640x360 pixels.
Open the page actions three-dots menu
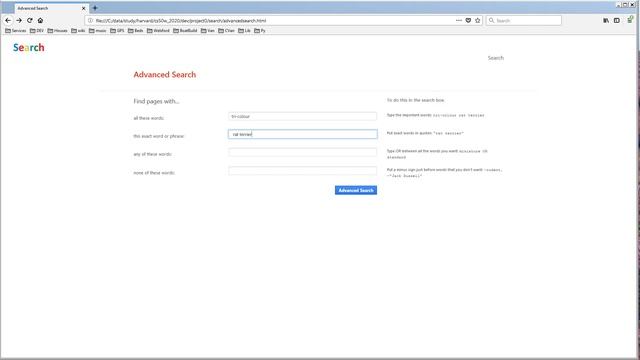[x=459, y=20]
